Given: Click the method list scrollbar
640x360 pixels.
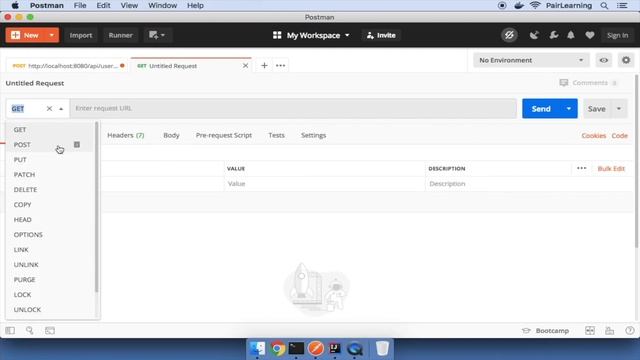Looking at the screenshot, I should click(x=97, y=207).
